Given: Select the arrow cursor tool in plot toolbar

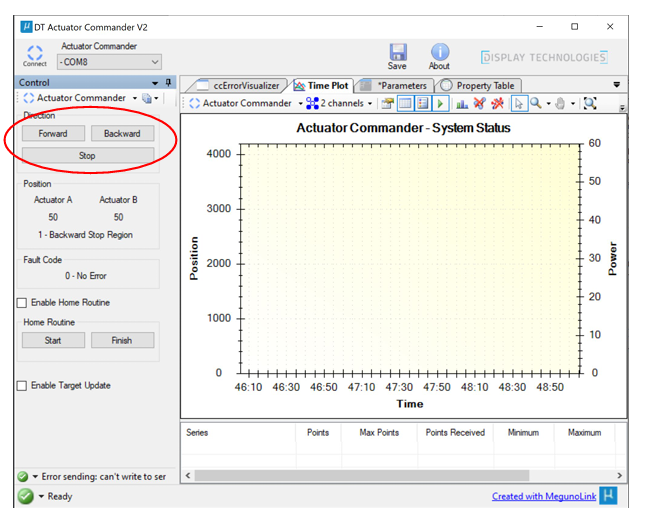Looking at the screenshot, I should point(518,103).
